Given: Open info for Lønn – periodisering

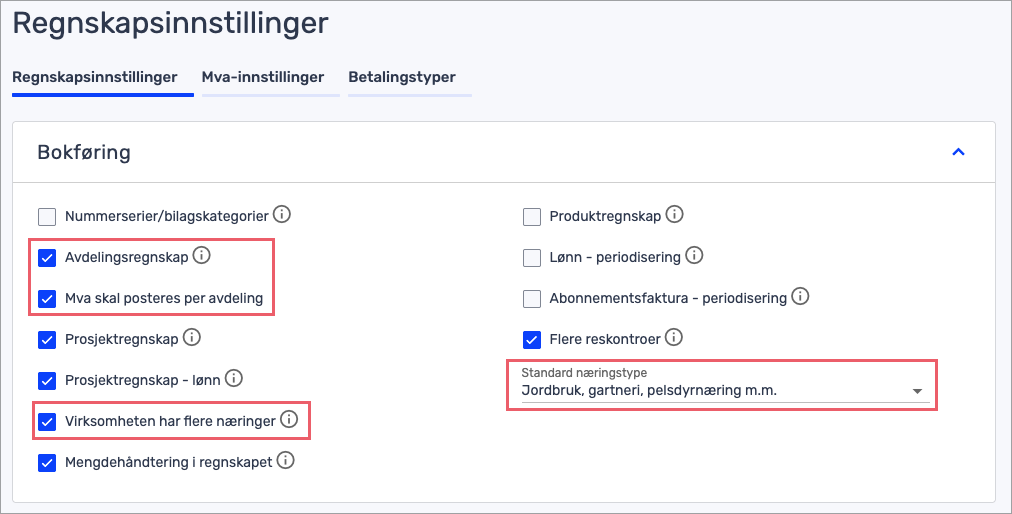Looking at the screenshot, I should click(x=694, y=256).
